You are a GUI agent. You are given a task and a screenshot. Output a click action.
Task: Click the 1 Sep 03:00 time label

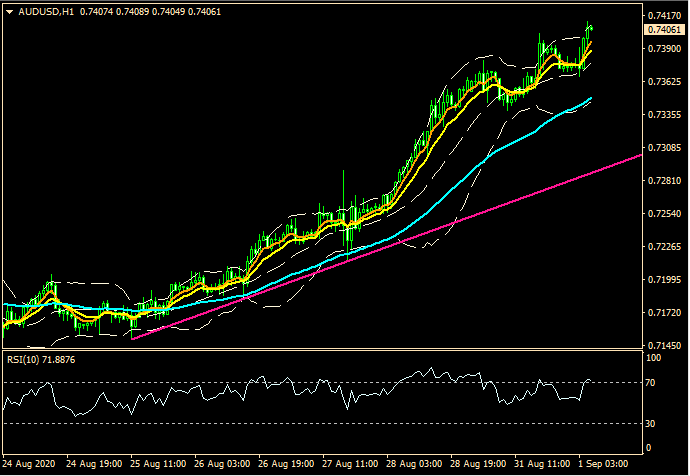point(604,465)
